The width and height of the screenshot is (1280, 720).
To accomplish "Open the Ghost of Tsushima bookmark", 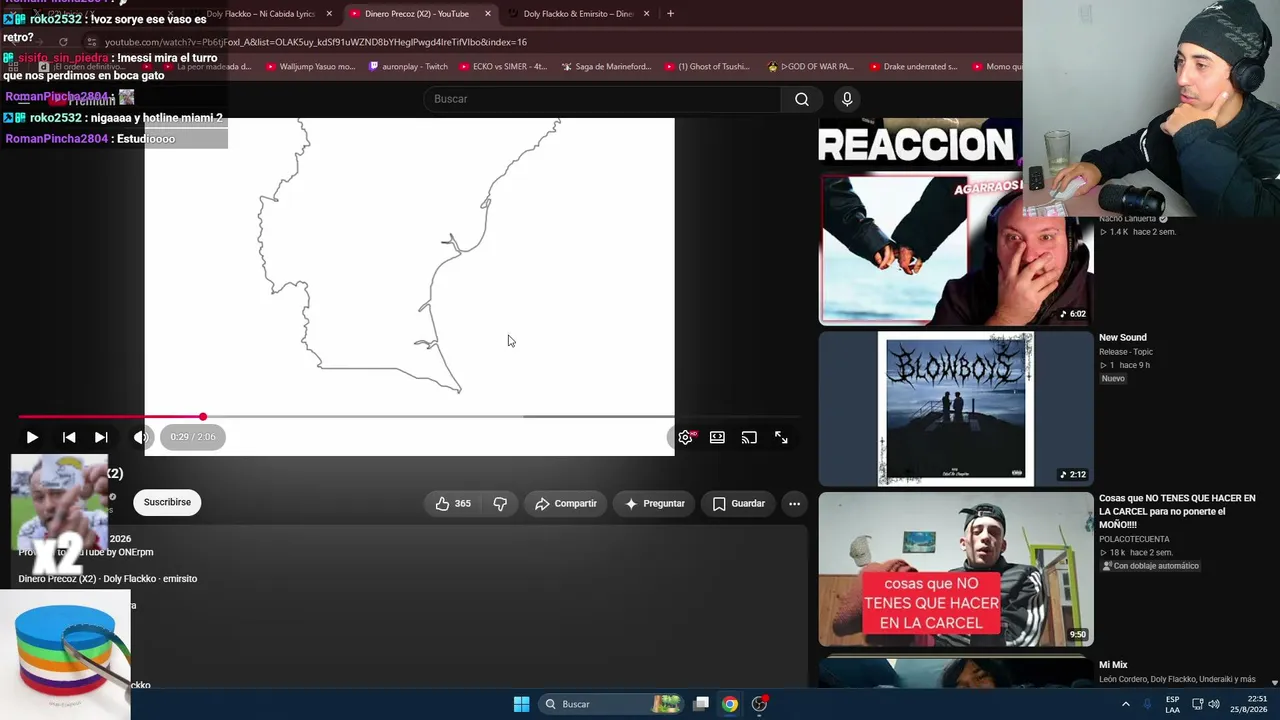I will (707, 67).
